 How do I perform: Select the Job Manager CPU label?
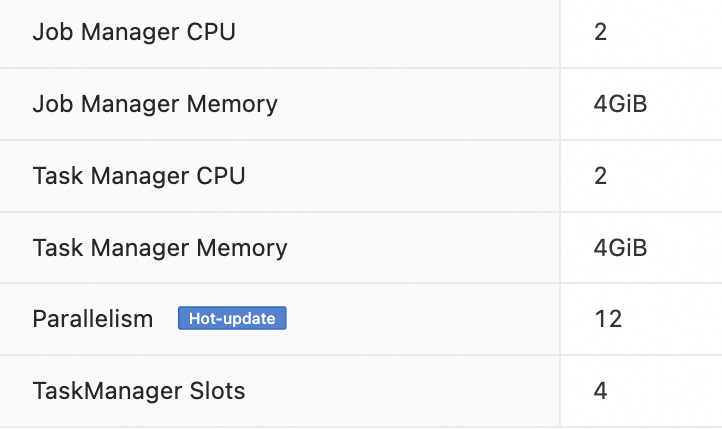(x=134, y=32)
